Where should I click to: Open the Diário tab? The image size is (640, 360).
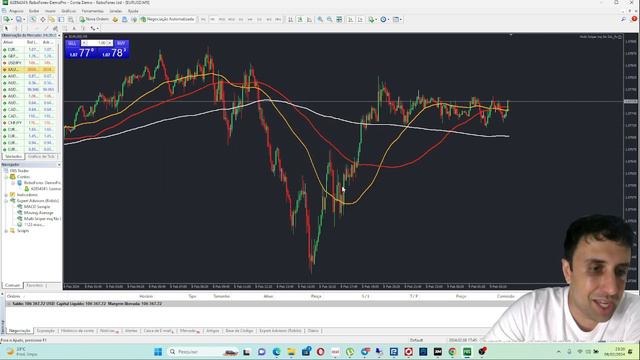313,331
